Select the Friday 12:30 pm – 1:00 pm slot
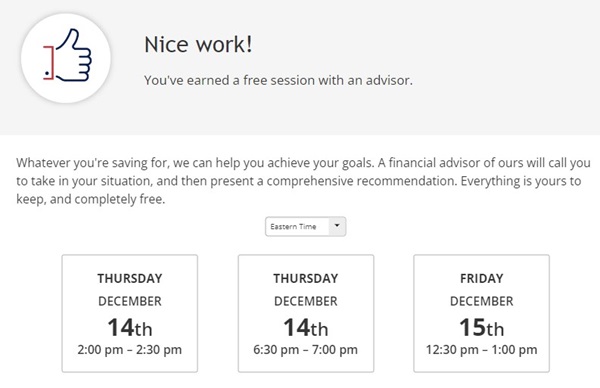Viewport: 600px width, 388px height. [481, 313]
